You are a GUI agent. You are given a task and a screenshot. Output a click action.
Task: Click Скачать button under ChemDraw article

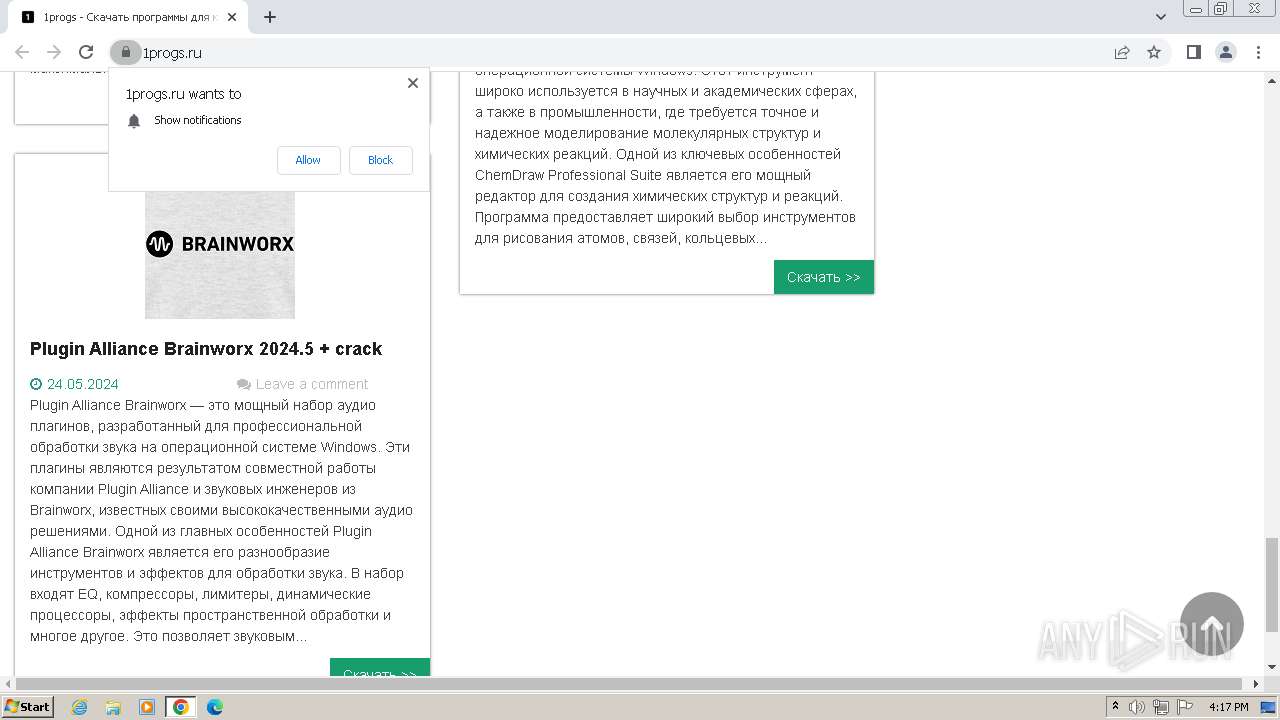tap(824, 277)
